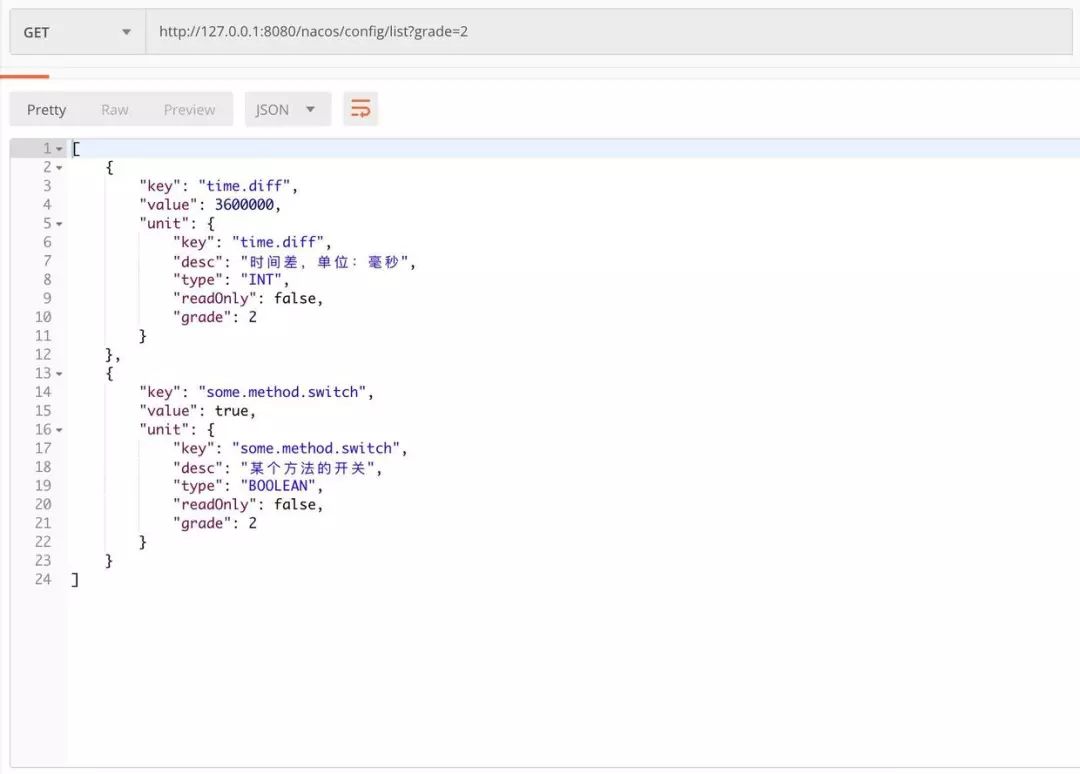The width and height of the screenshot is (1080, 774).
Task: Click the desc text 时间差，单位：毫秒
Action: 324,262
